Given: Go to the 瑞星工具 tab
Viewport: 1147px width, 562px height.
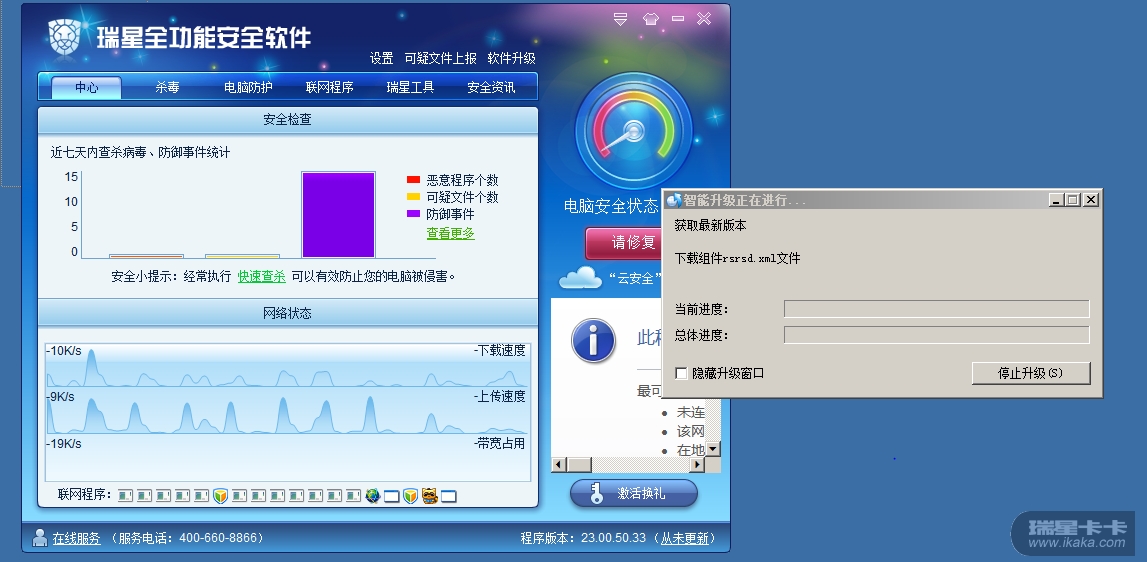Looking at the screenshot, I should tap(410, 87).
